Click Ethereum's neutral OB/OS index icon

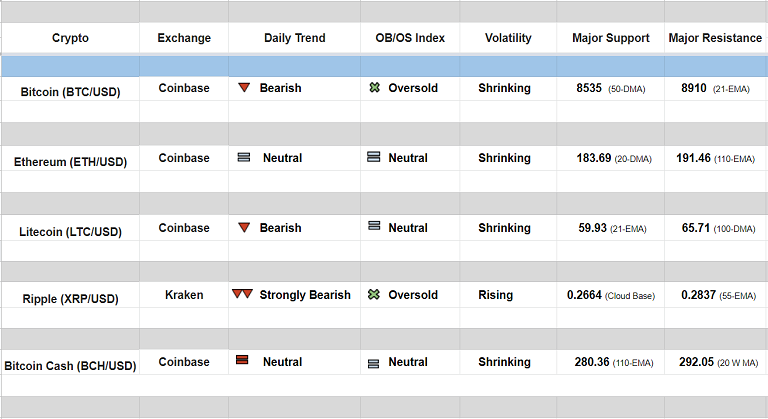pyautogui.click(x=374, y=158)
